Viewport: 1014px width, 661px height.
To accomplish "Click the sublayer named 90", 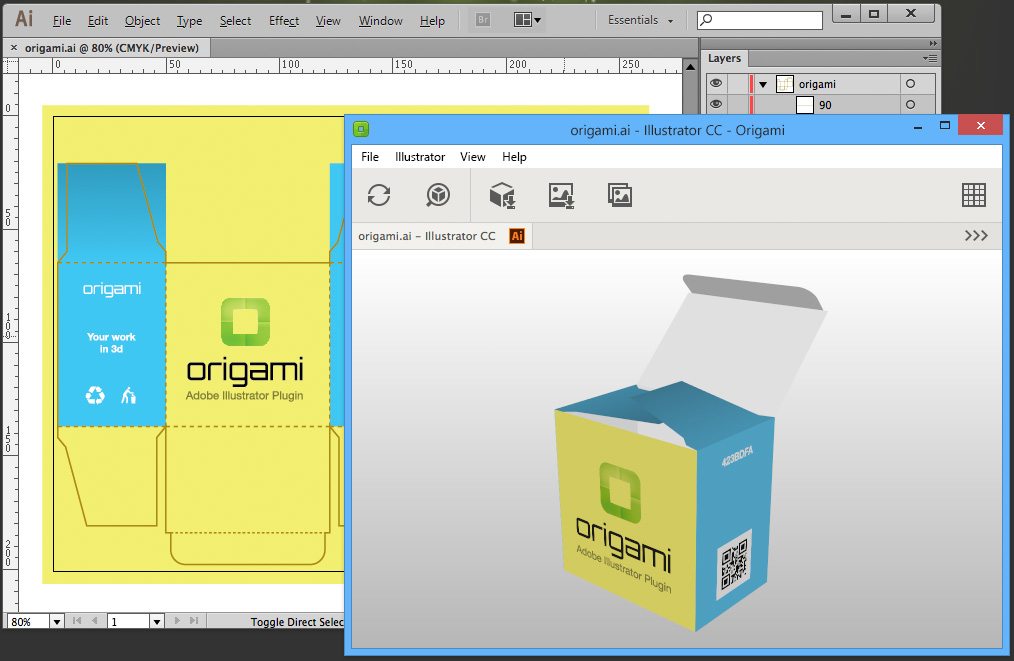I will [x=825, y=105].
